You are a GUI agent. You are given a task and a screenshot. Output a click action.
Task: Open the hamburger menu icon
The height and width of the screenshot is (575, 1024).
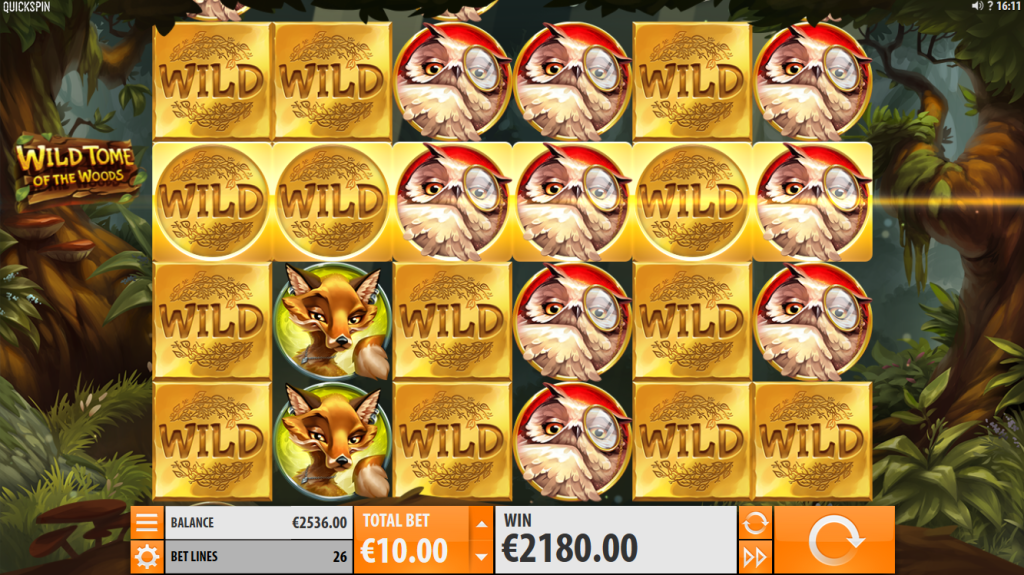pos(146,522)
